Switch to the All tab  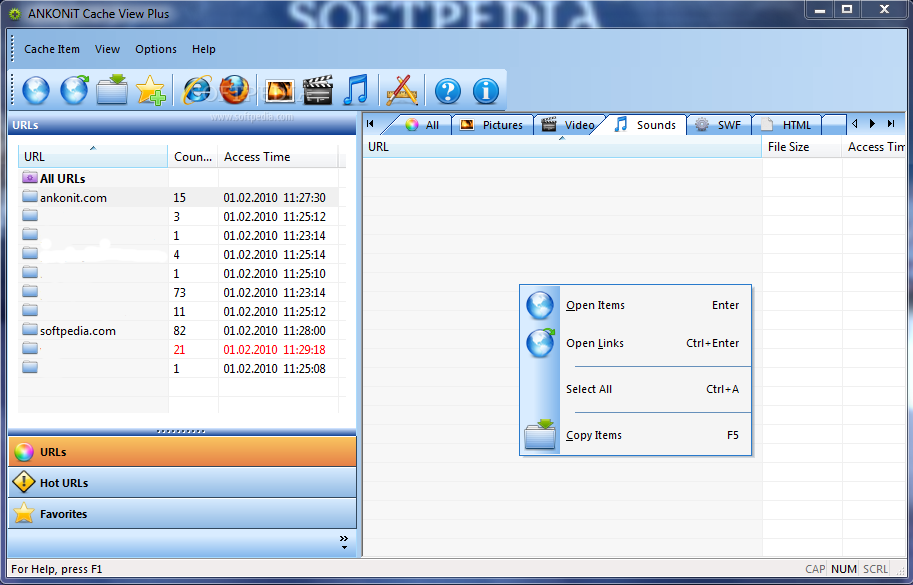(423, 125)
